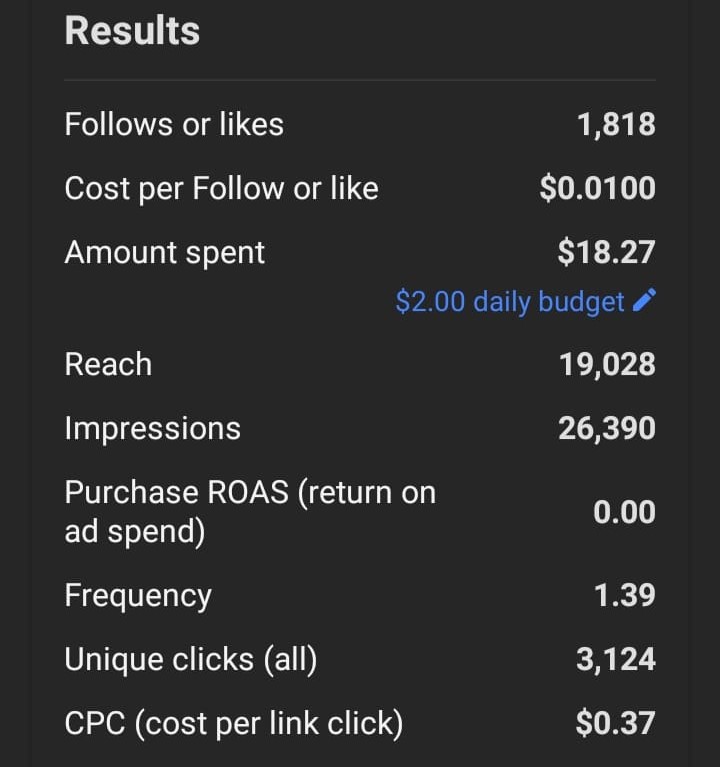Select the Purchase ROAS label

pyautogui.click(x=250, y=511)
